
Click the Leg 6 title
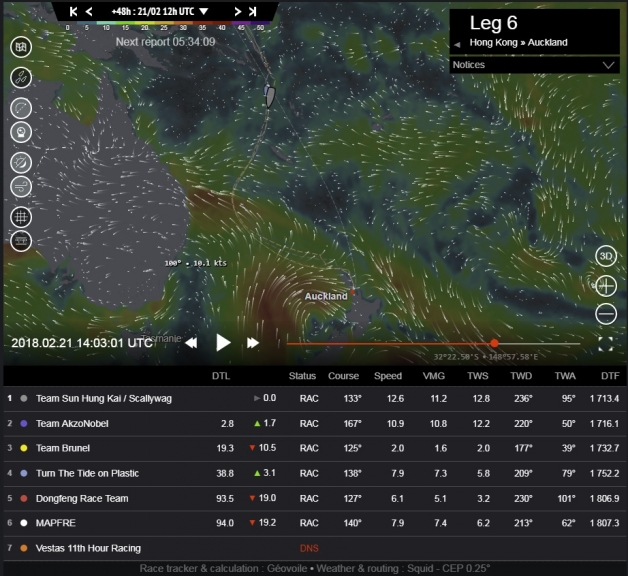[x=493, y=23]
